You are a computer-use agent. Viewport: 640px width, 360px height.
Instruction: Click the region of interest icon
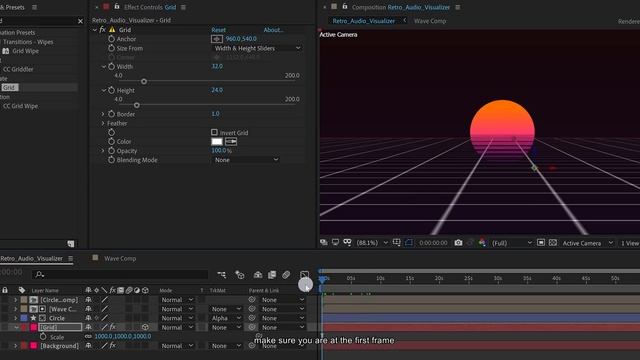click(541, 243)
